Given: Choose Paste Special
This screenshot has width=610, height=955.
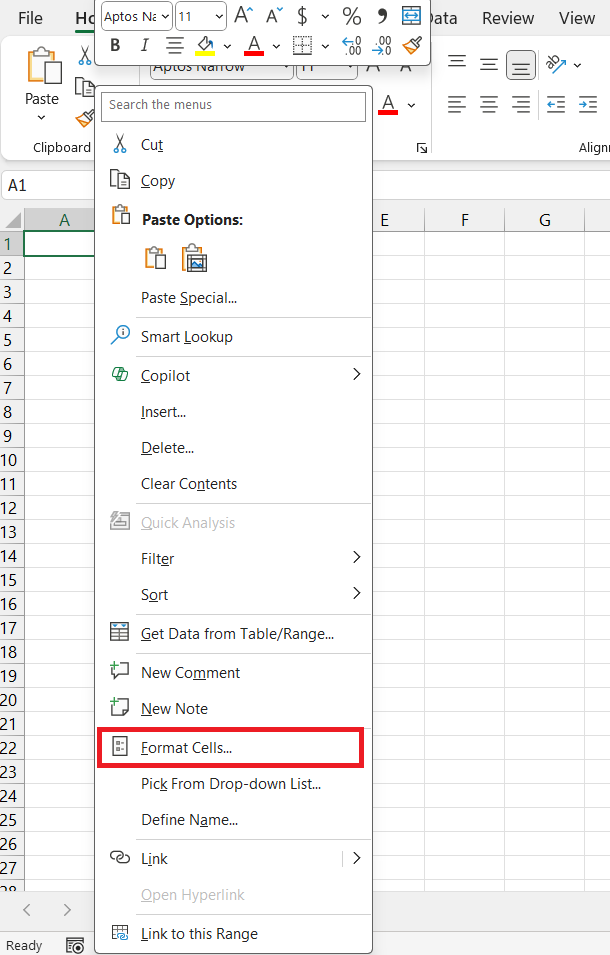Looking at the screenshot, I should click(234, 298).
